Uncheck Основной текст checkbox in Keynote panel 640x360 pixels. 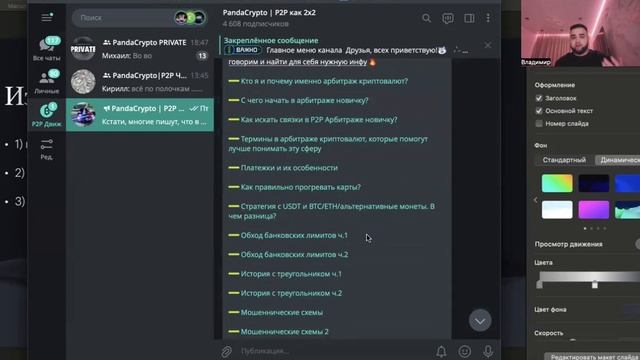point(539,111)
